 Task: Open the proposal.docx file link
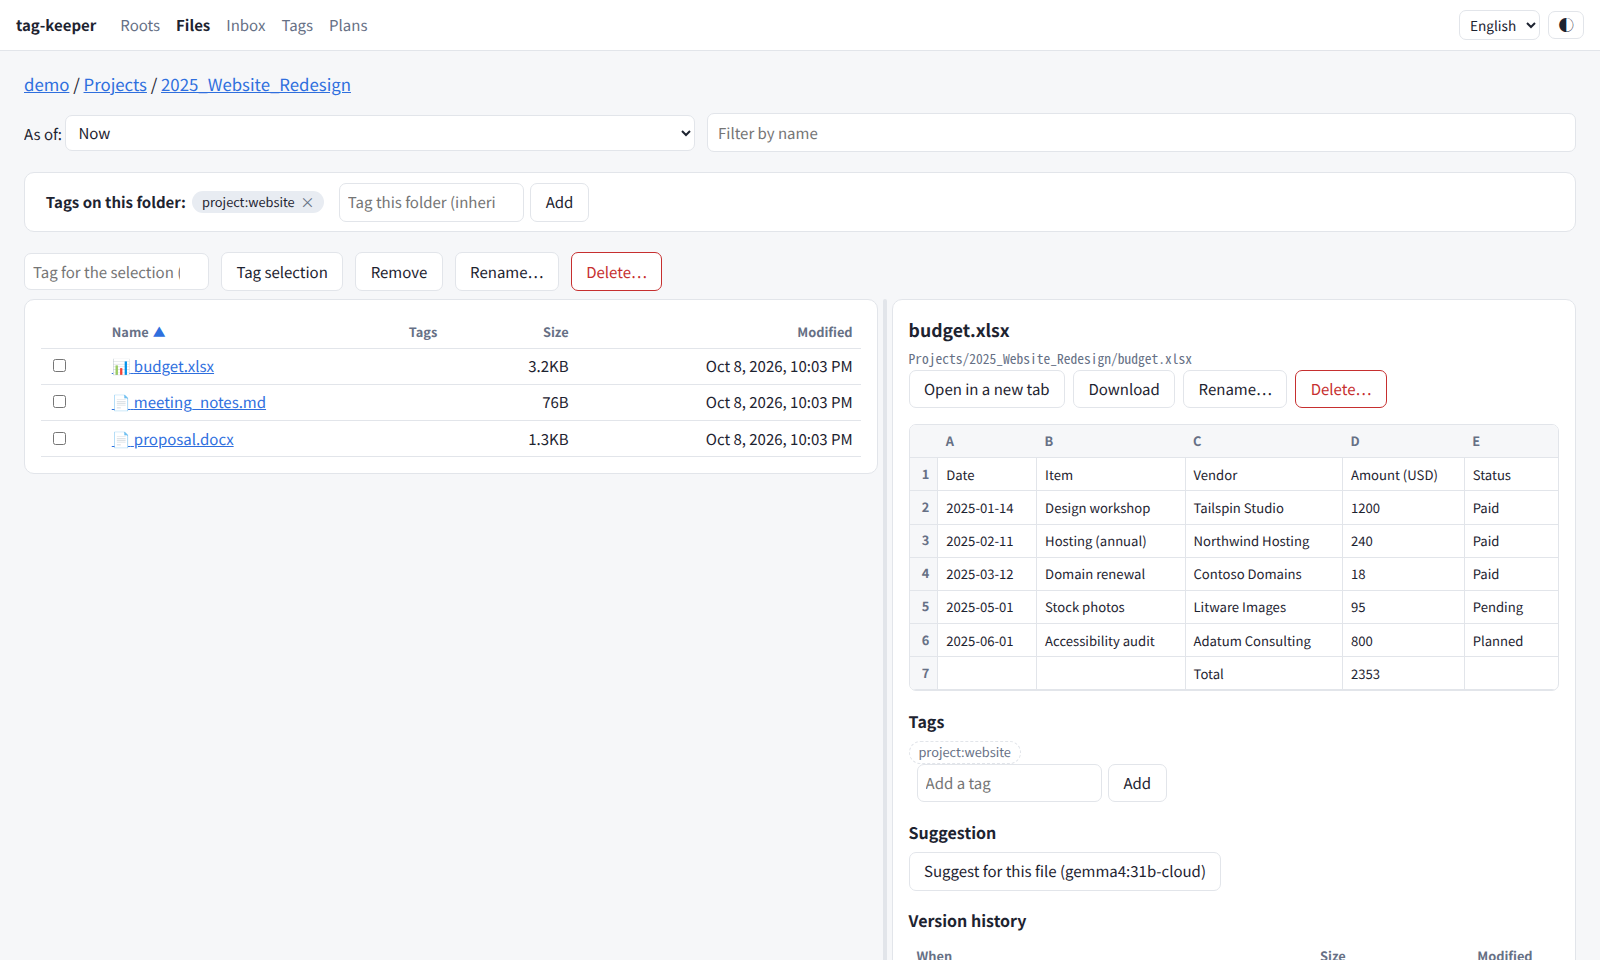click(184, 440)
